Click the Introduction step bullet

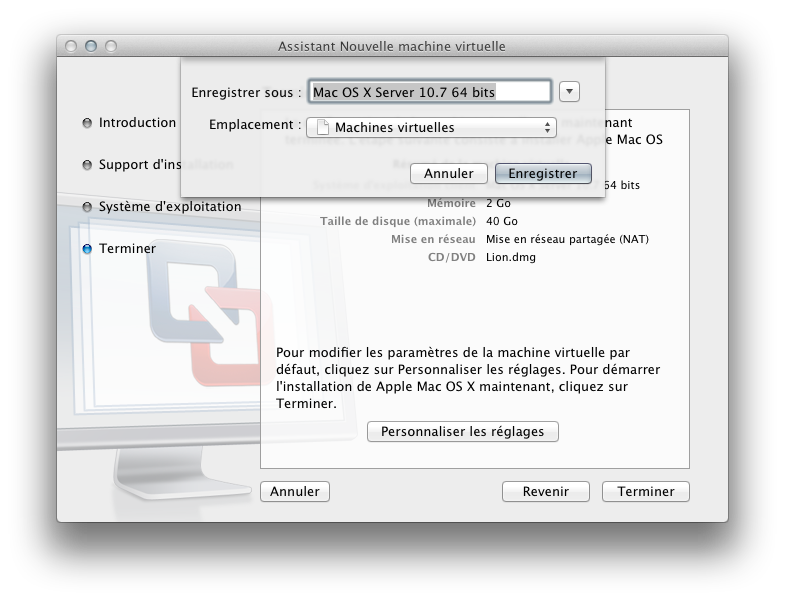[x=87, y=123]
